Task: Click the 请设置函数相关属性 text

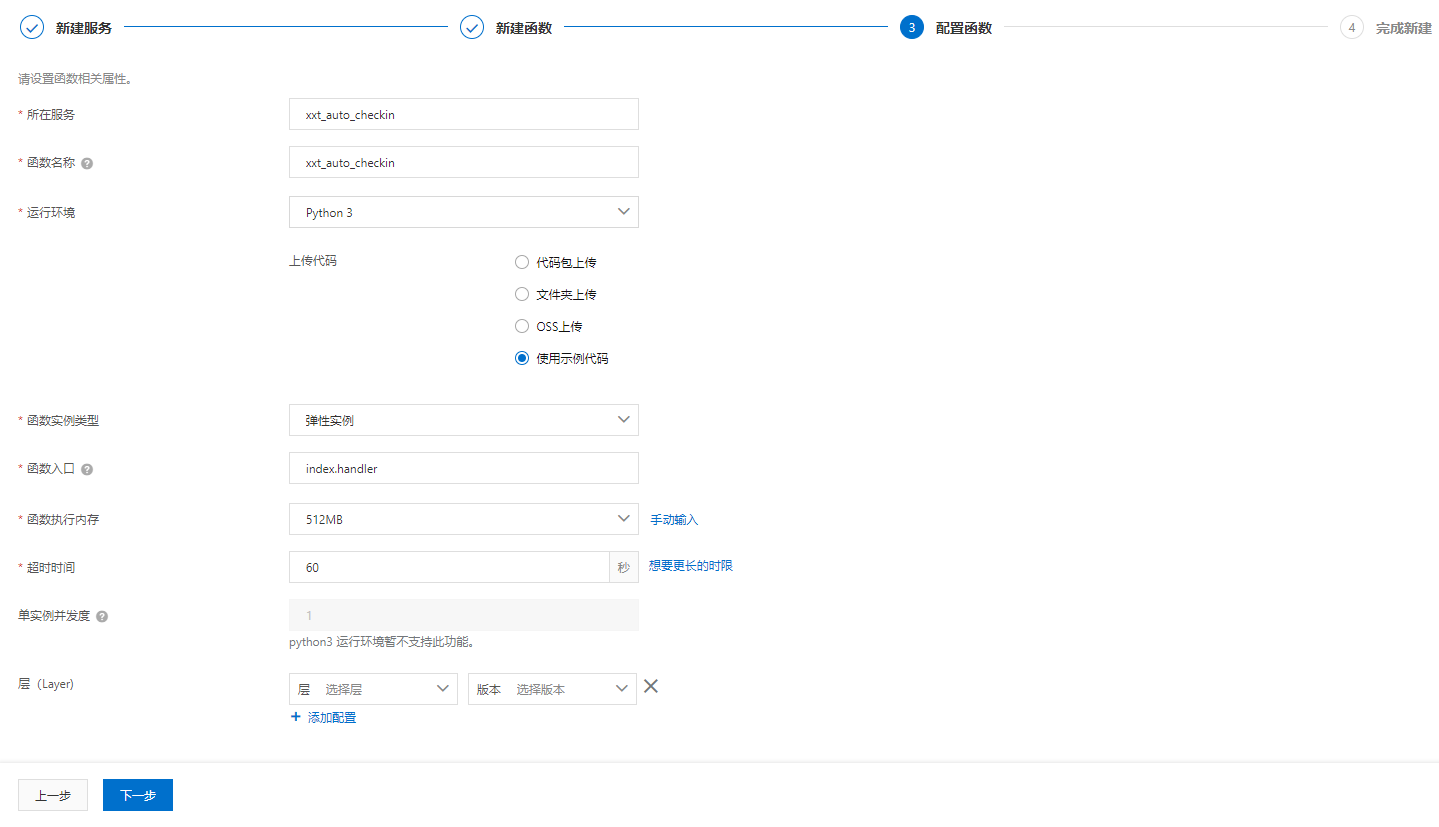Action: coord(76,79)
